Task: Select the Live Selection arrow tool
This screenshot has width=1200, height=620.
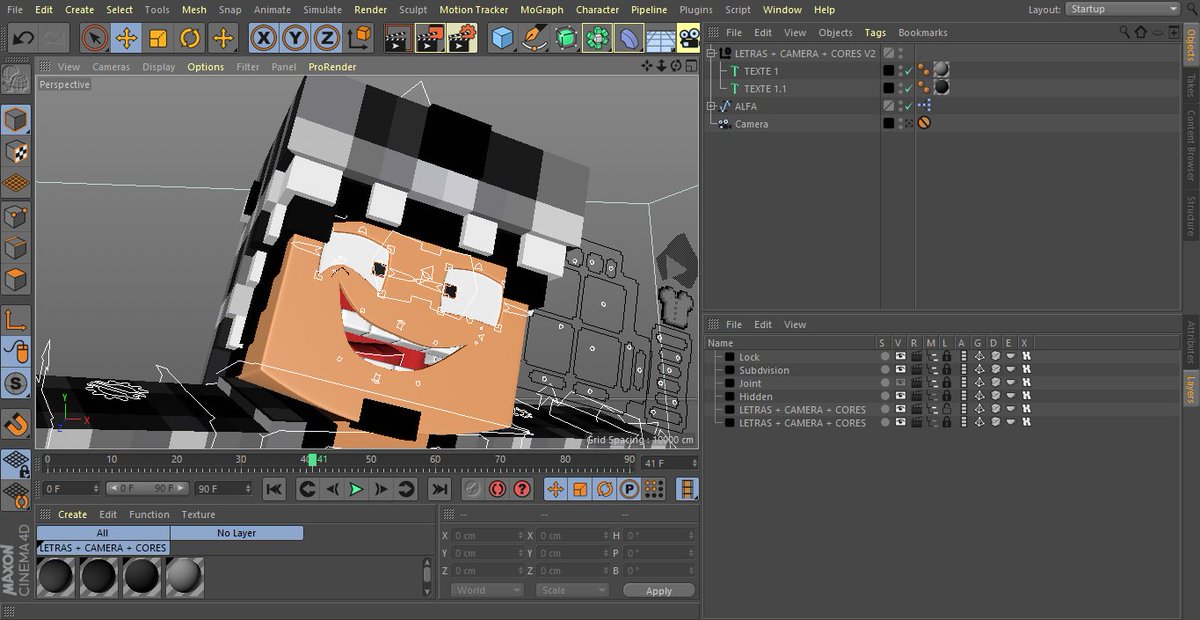Action: (94, 39)
